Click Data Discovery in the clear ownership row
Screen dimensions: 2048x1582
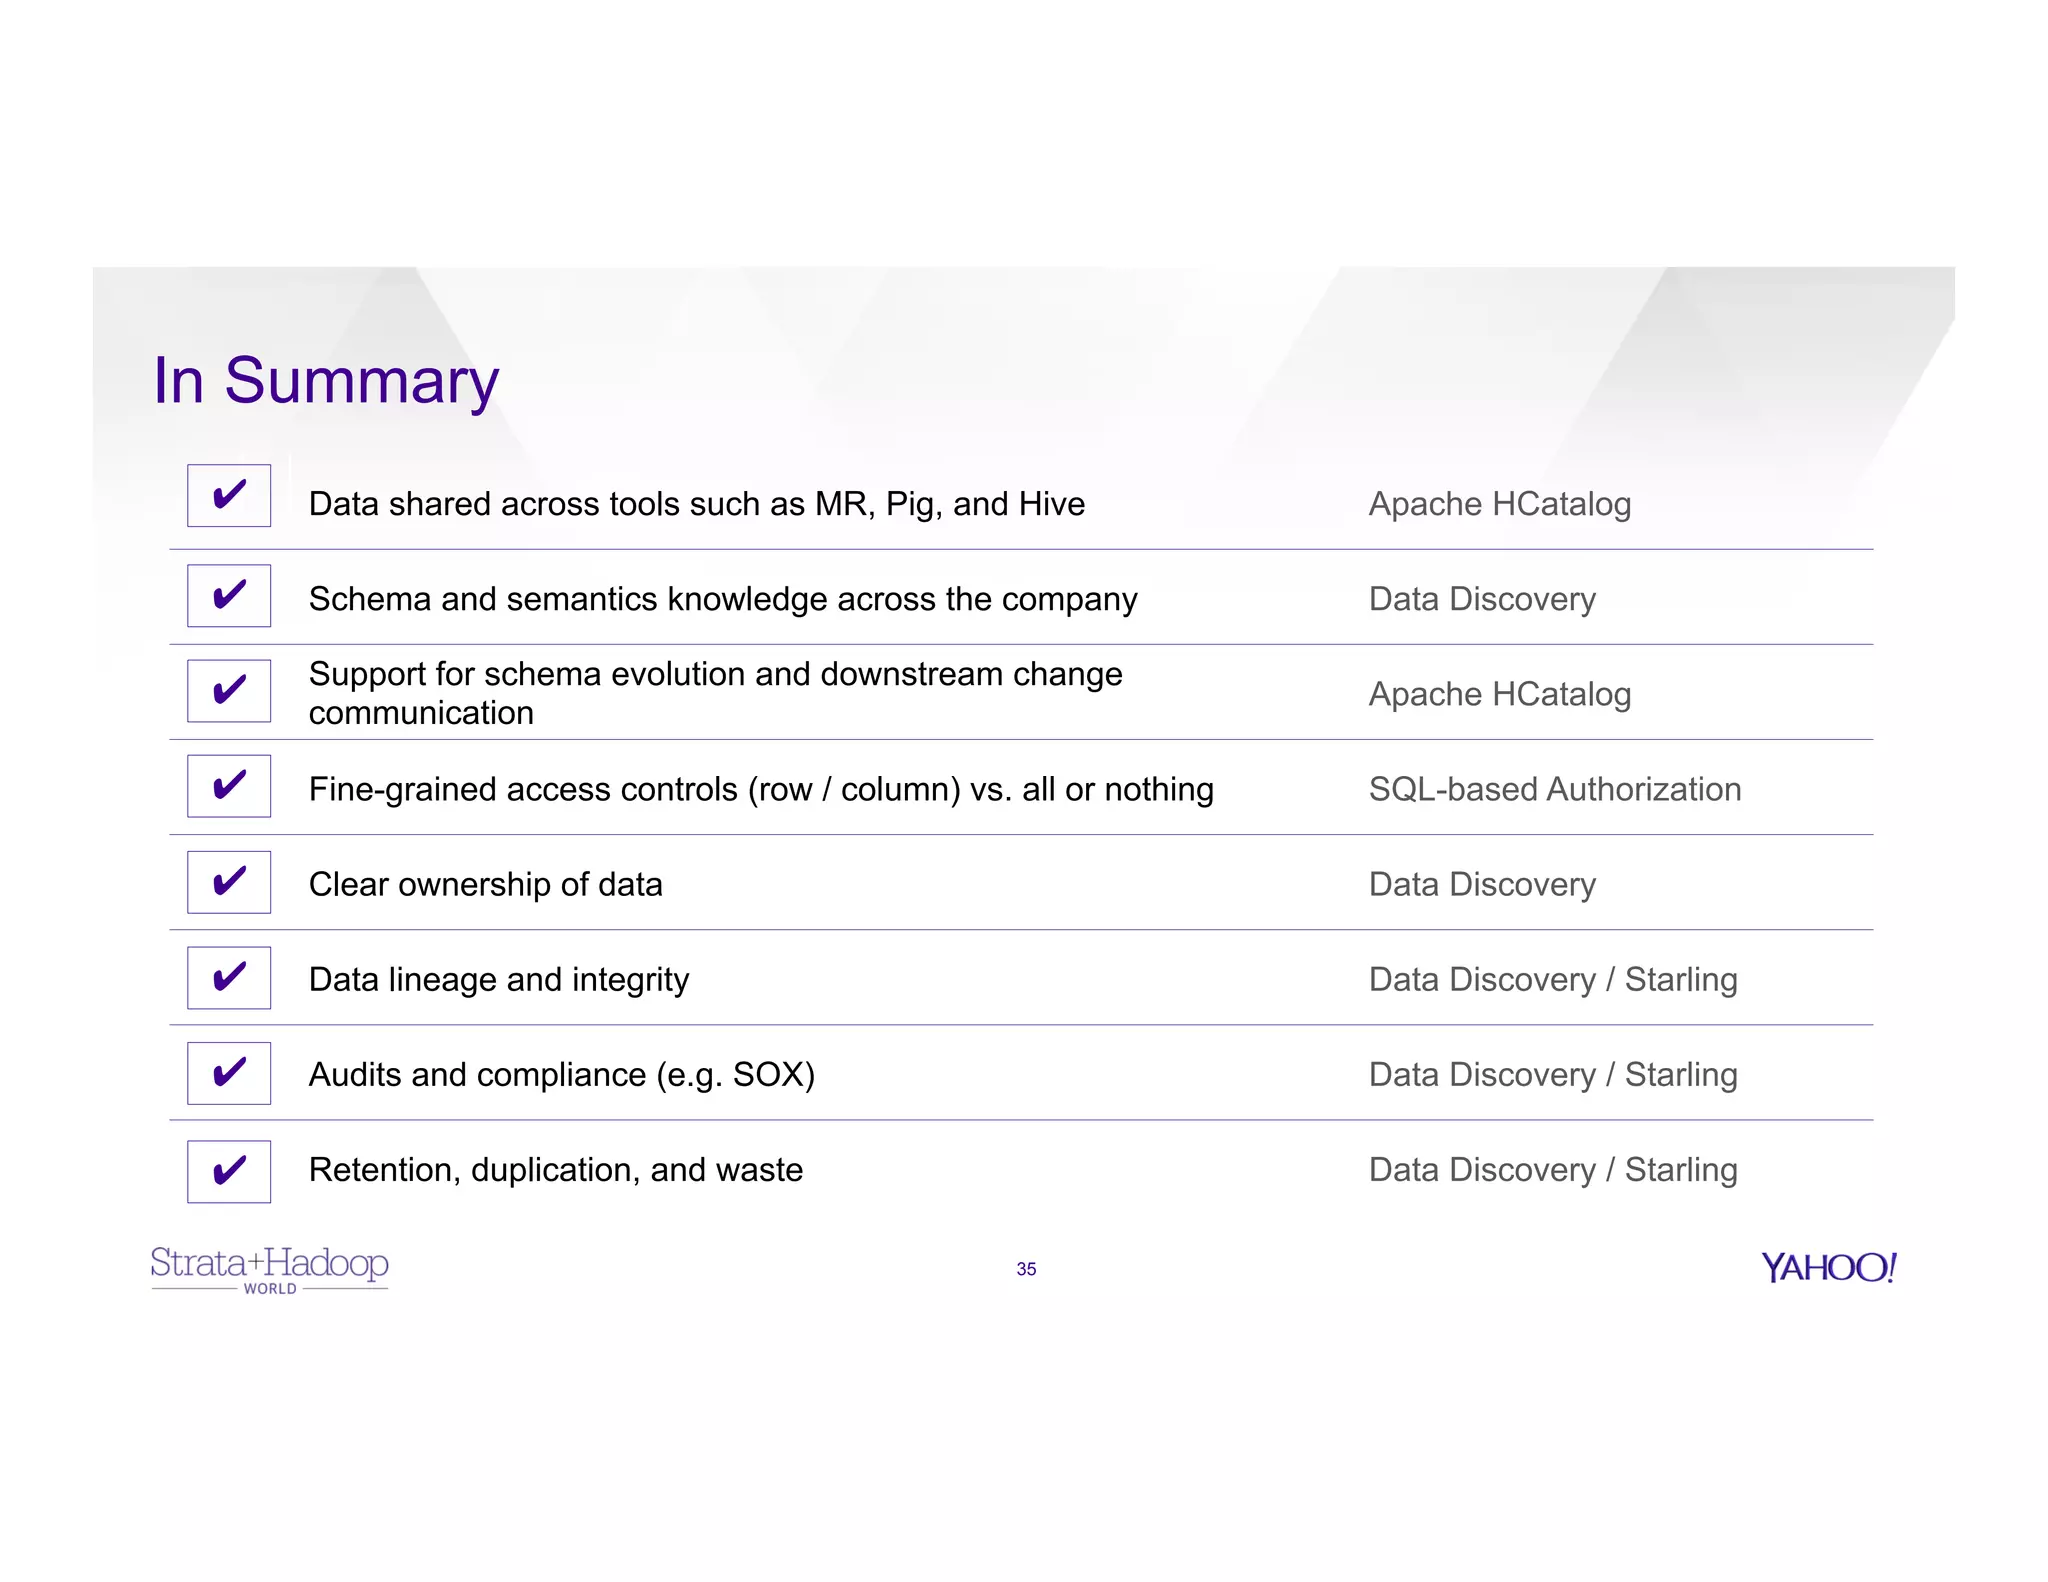click(x=1482, y=884)
